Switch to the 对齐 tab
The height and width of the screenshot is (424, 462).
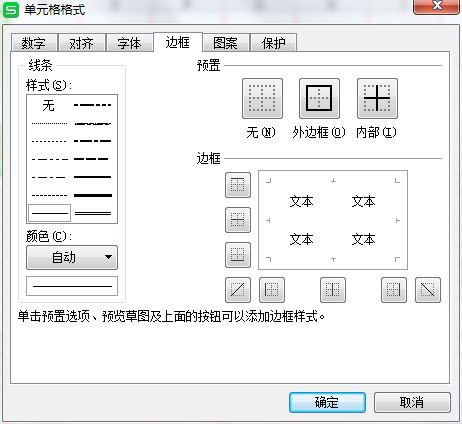82,43
